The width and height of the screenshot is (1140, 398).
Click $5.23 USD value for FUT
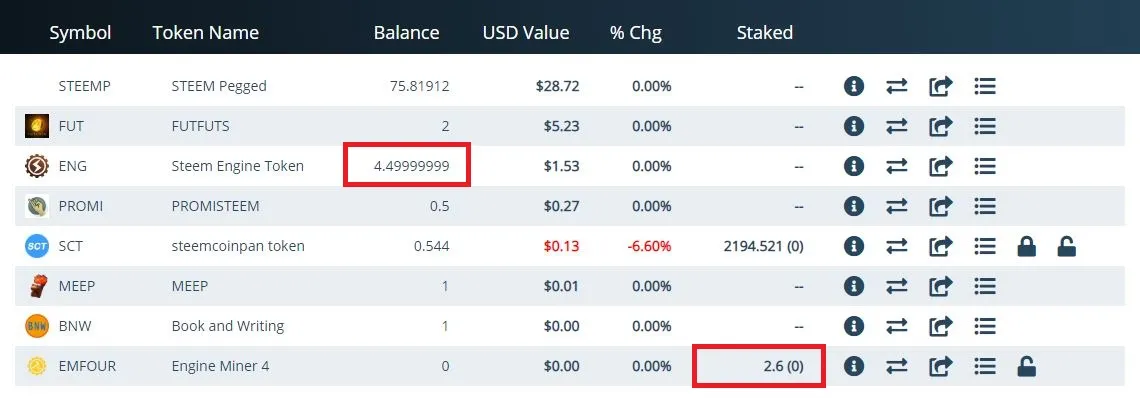tap(561, 126)
